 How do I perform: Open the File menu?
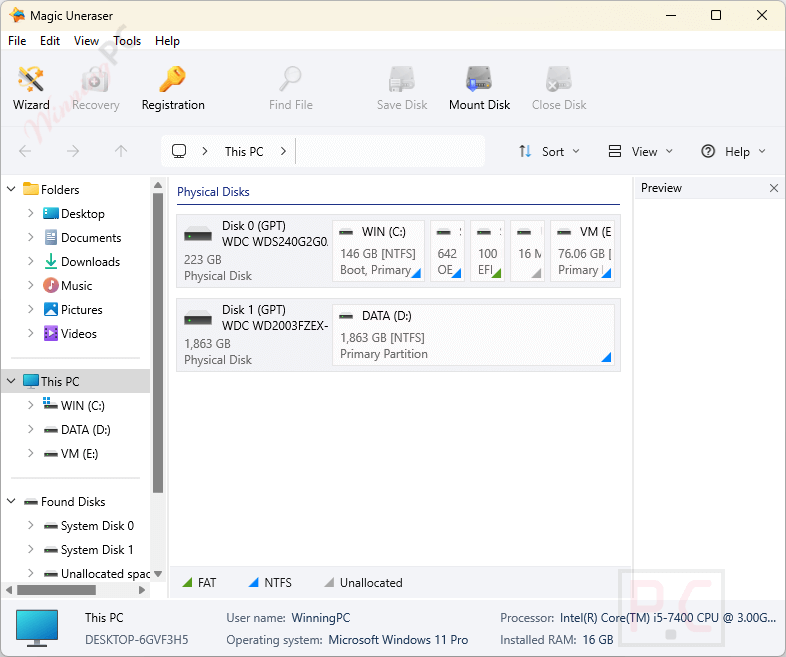[x=17, y=41]
